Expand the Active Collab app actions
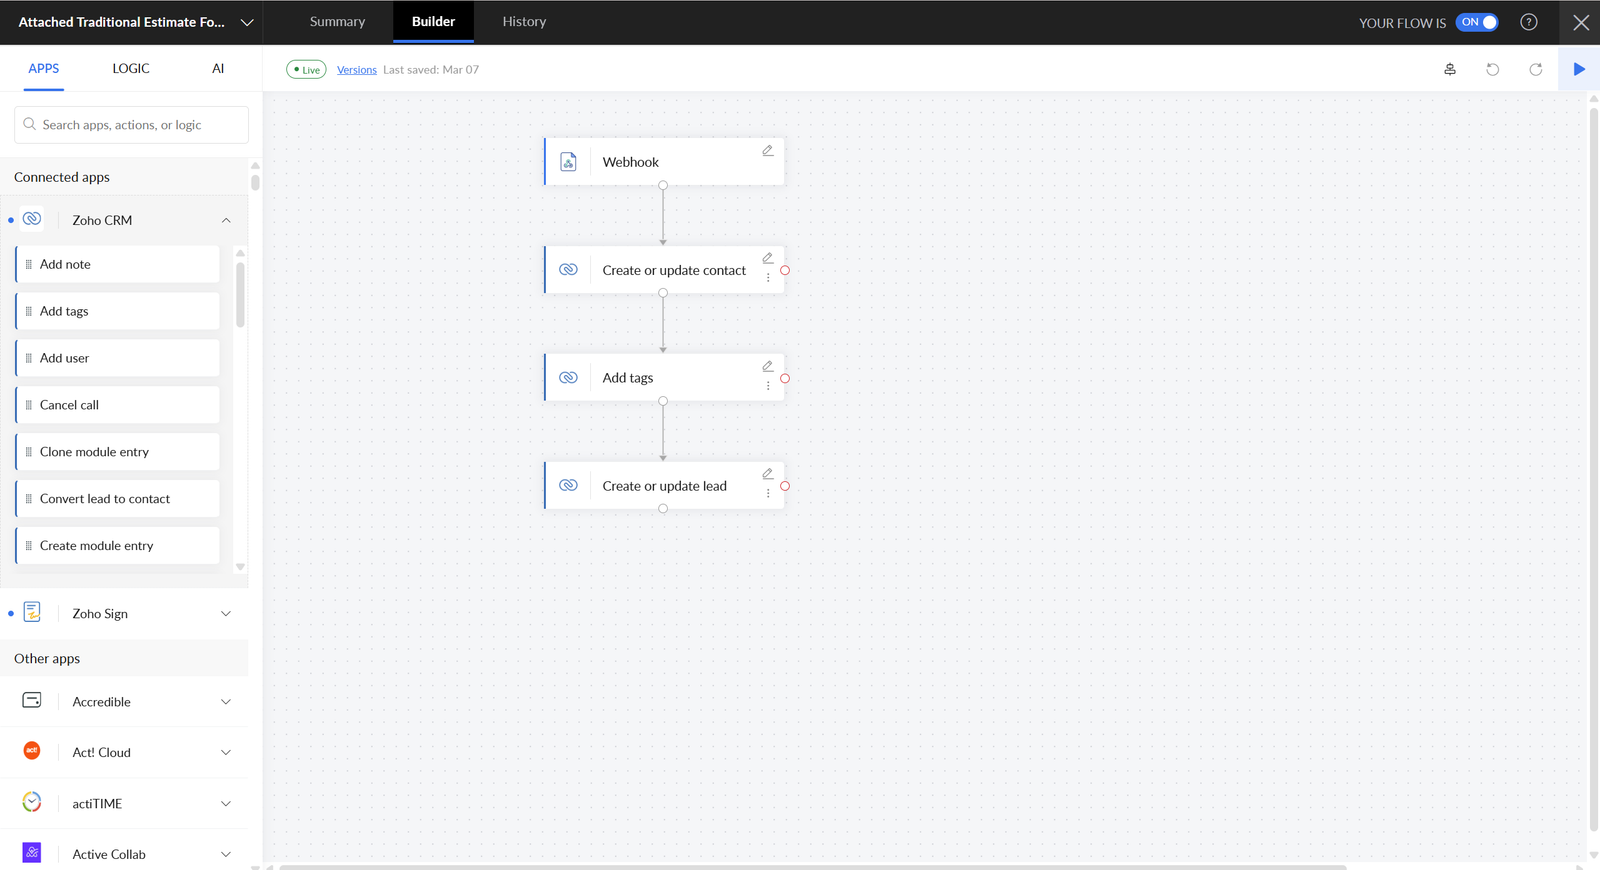The height and width of the screenshot is (870, 1600). [226, 855]
